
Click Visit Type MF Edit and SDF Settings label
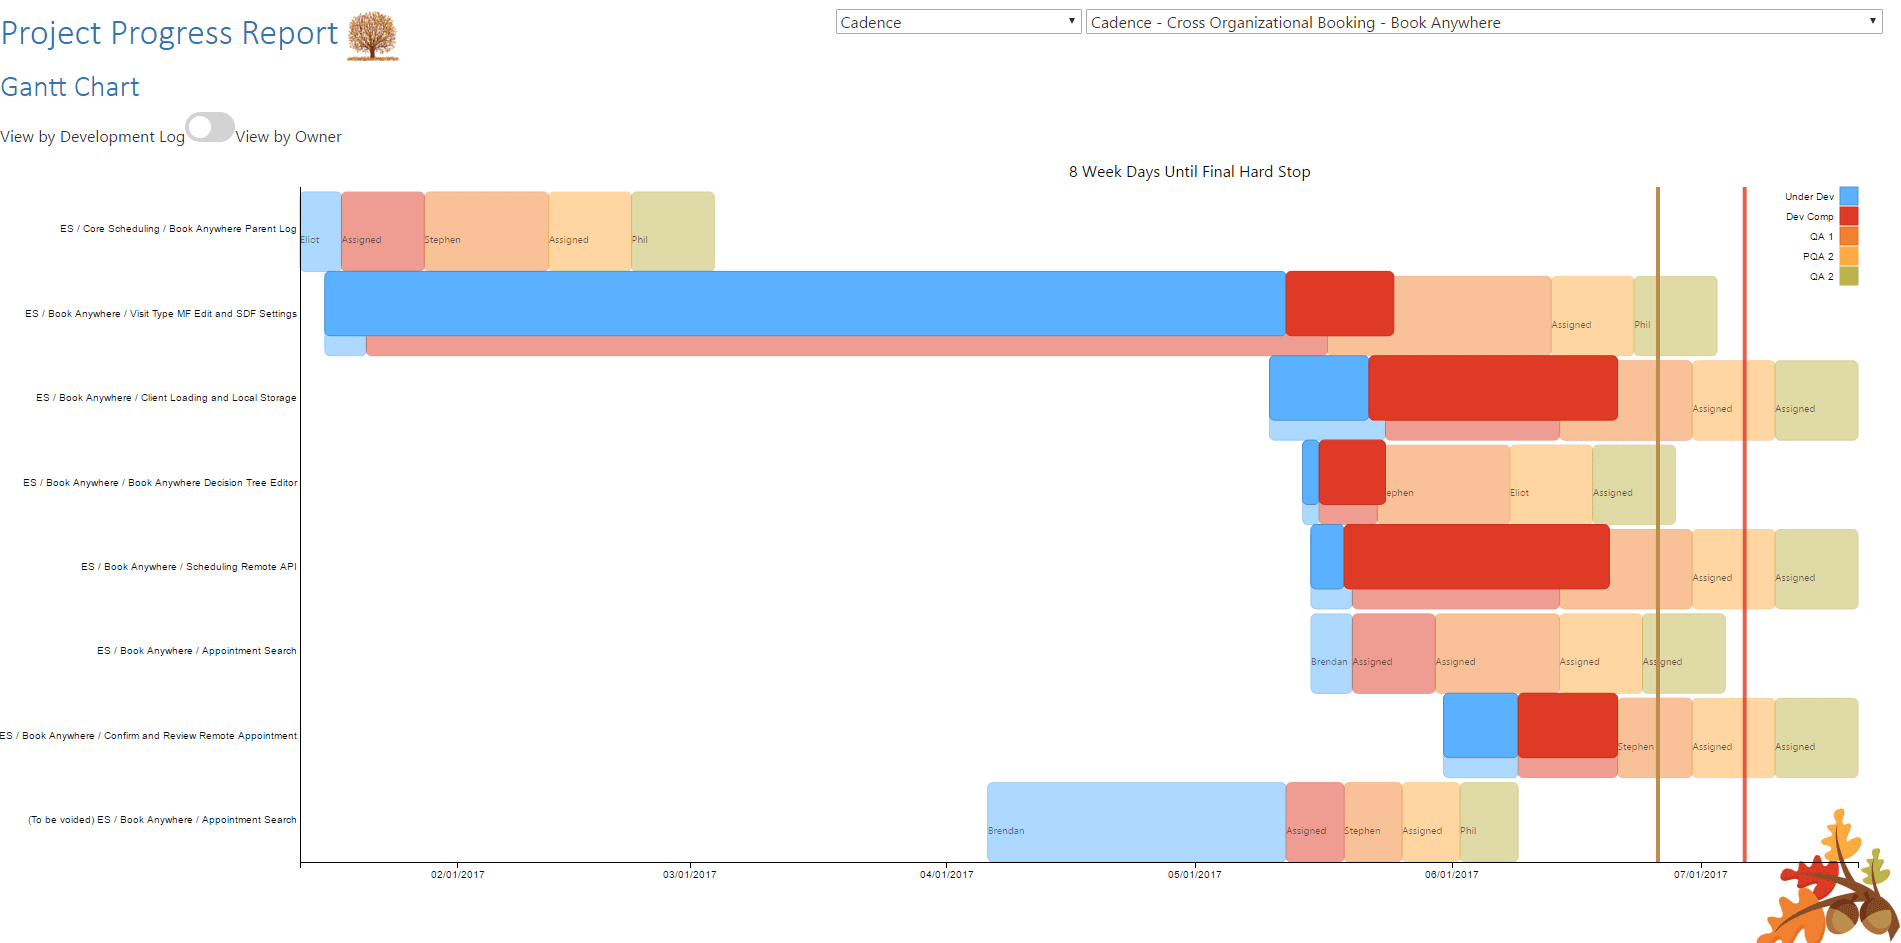(161, 314)
